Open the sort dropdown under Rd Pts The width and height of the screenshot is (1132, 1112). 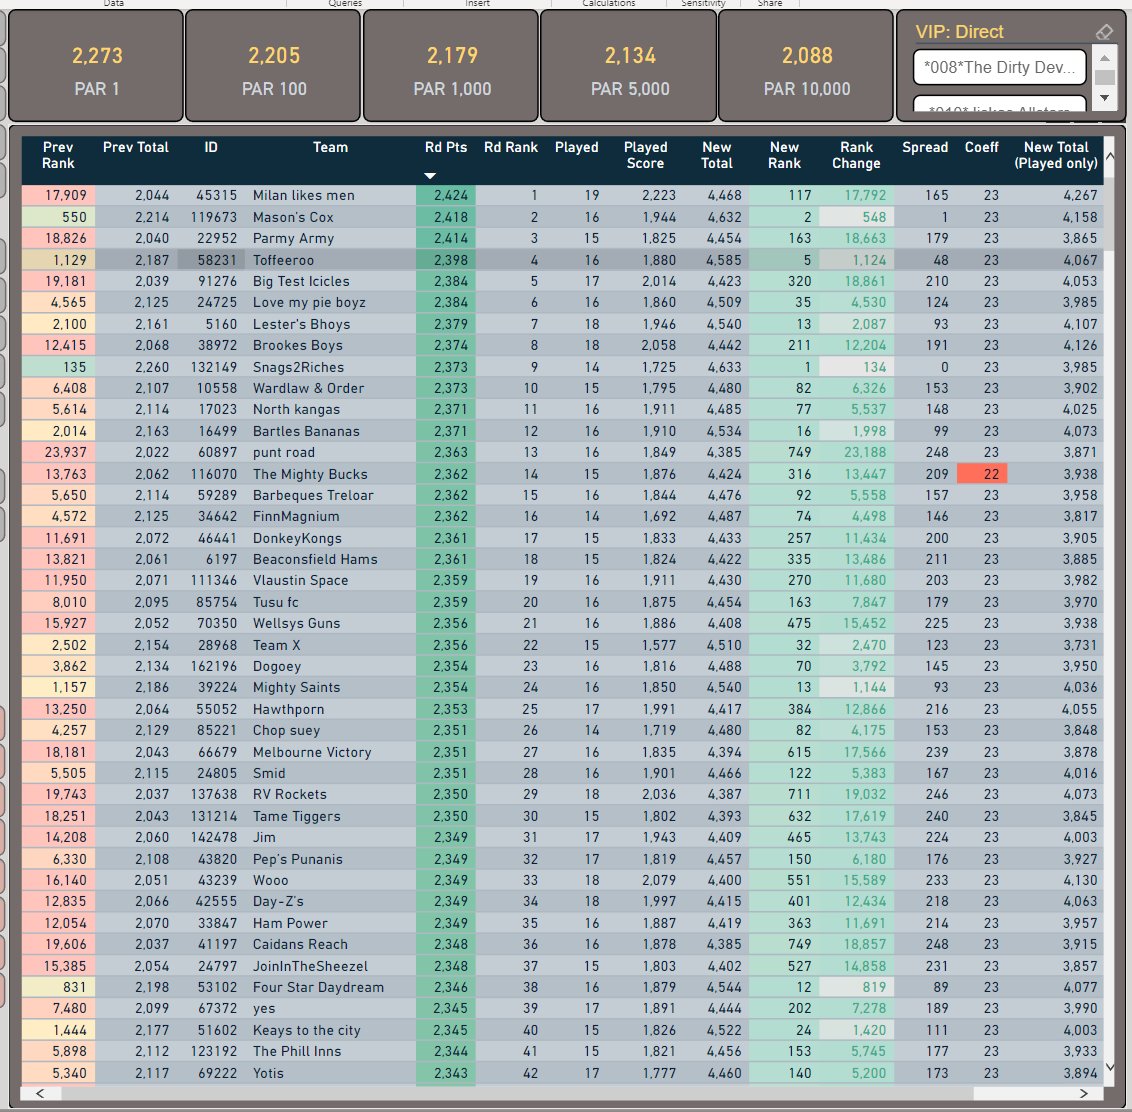point(431,174)
